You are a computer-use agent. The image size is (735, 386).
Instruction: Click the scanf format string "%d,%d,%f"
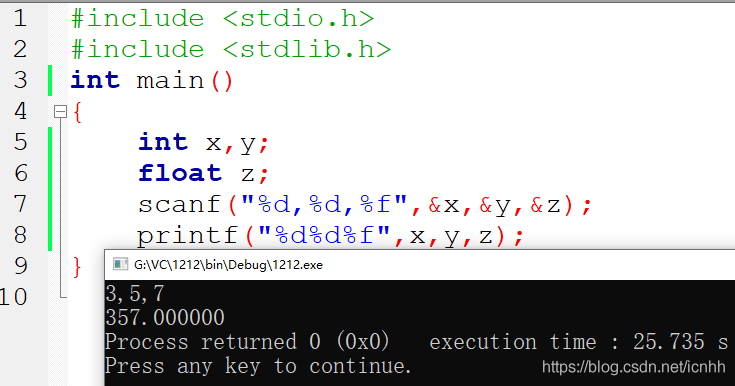[324, 204]
